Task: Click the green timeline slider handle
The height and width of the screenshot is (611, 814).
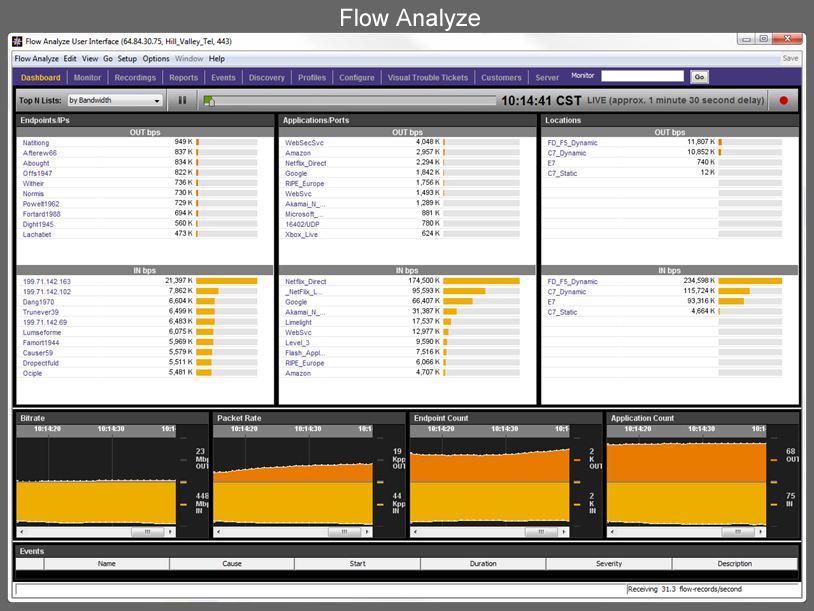Action: [208, 100]
